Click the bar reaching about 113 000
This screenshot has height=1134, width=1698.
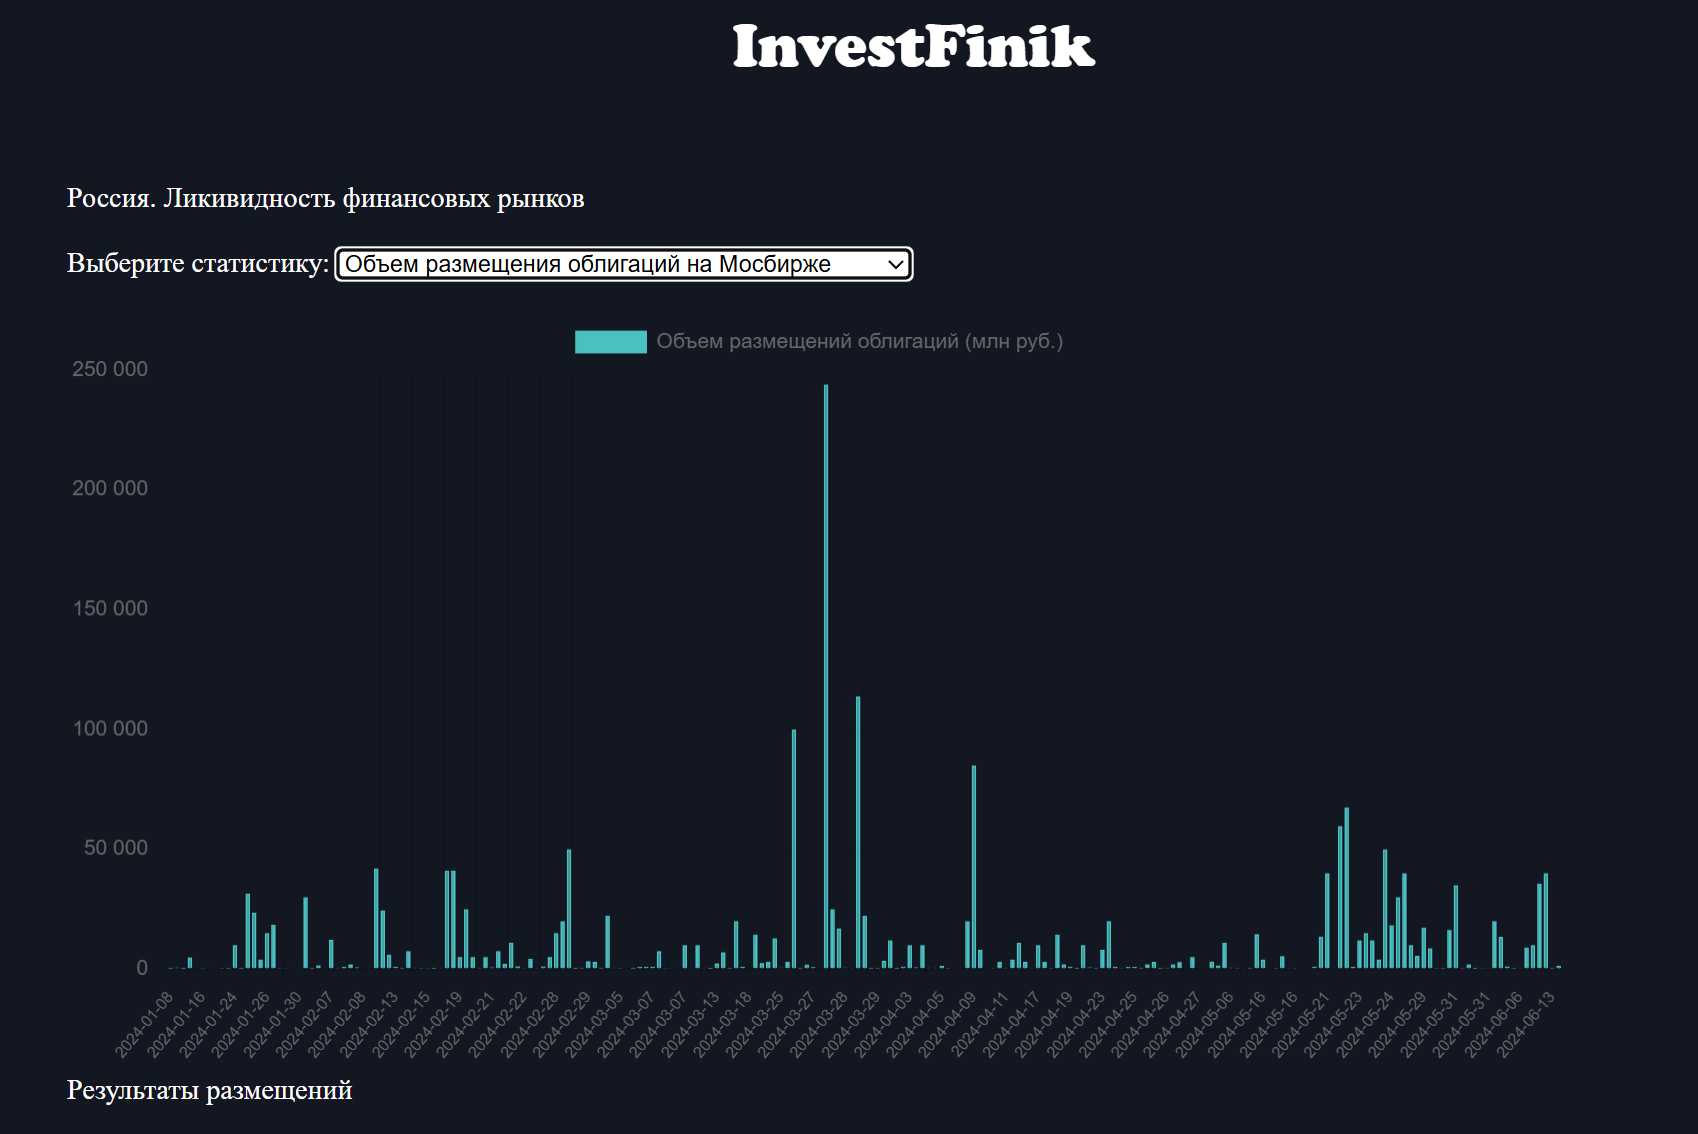pos(858,830)
